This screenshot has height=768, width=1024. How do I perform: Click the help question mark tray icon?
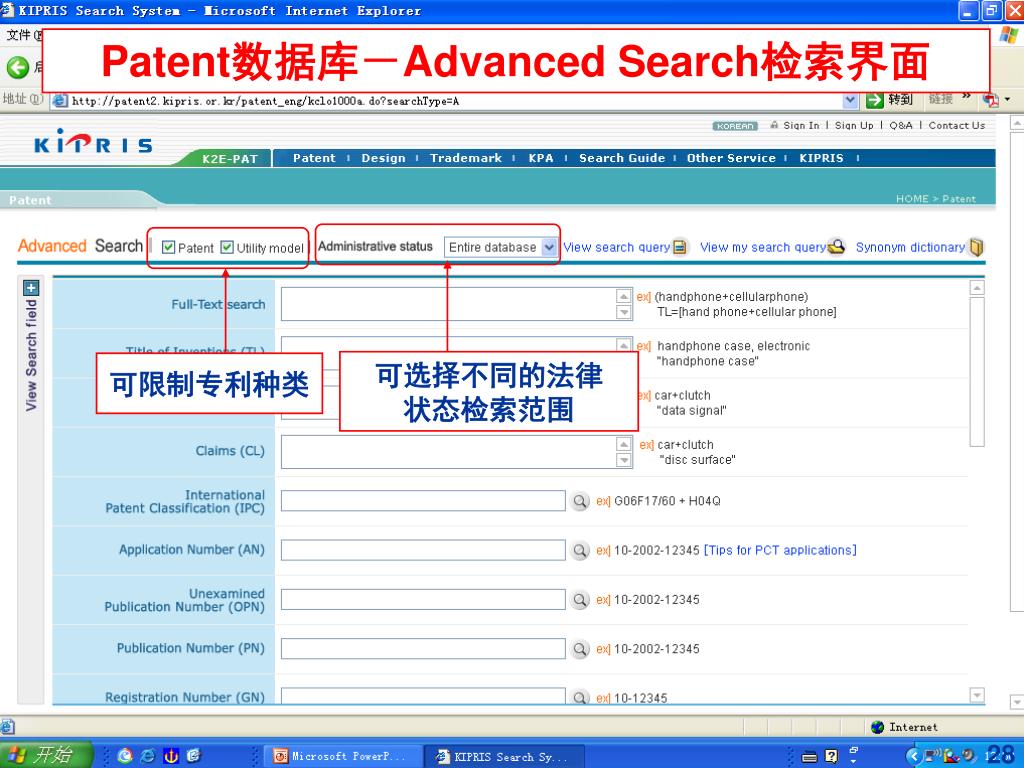pos(831,756)
